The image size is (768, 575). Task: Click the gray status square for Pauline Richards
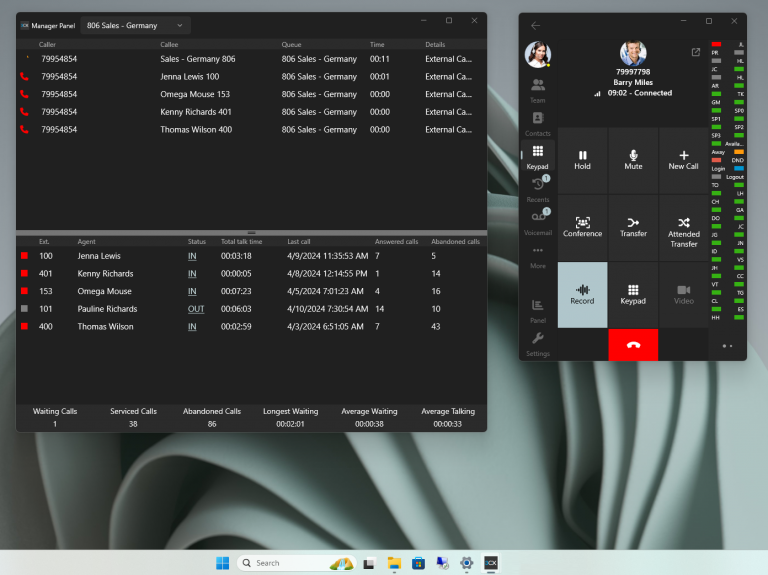(24, 309)
